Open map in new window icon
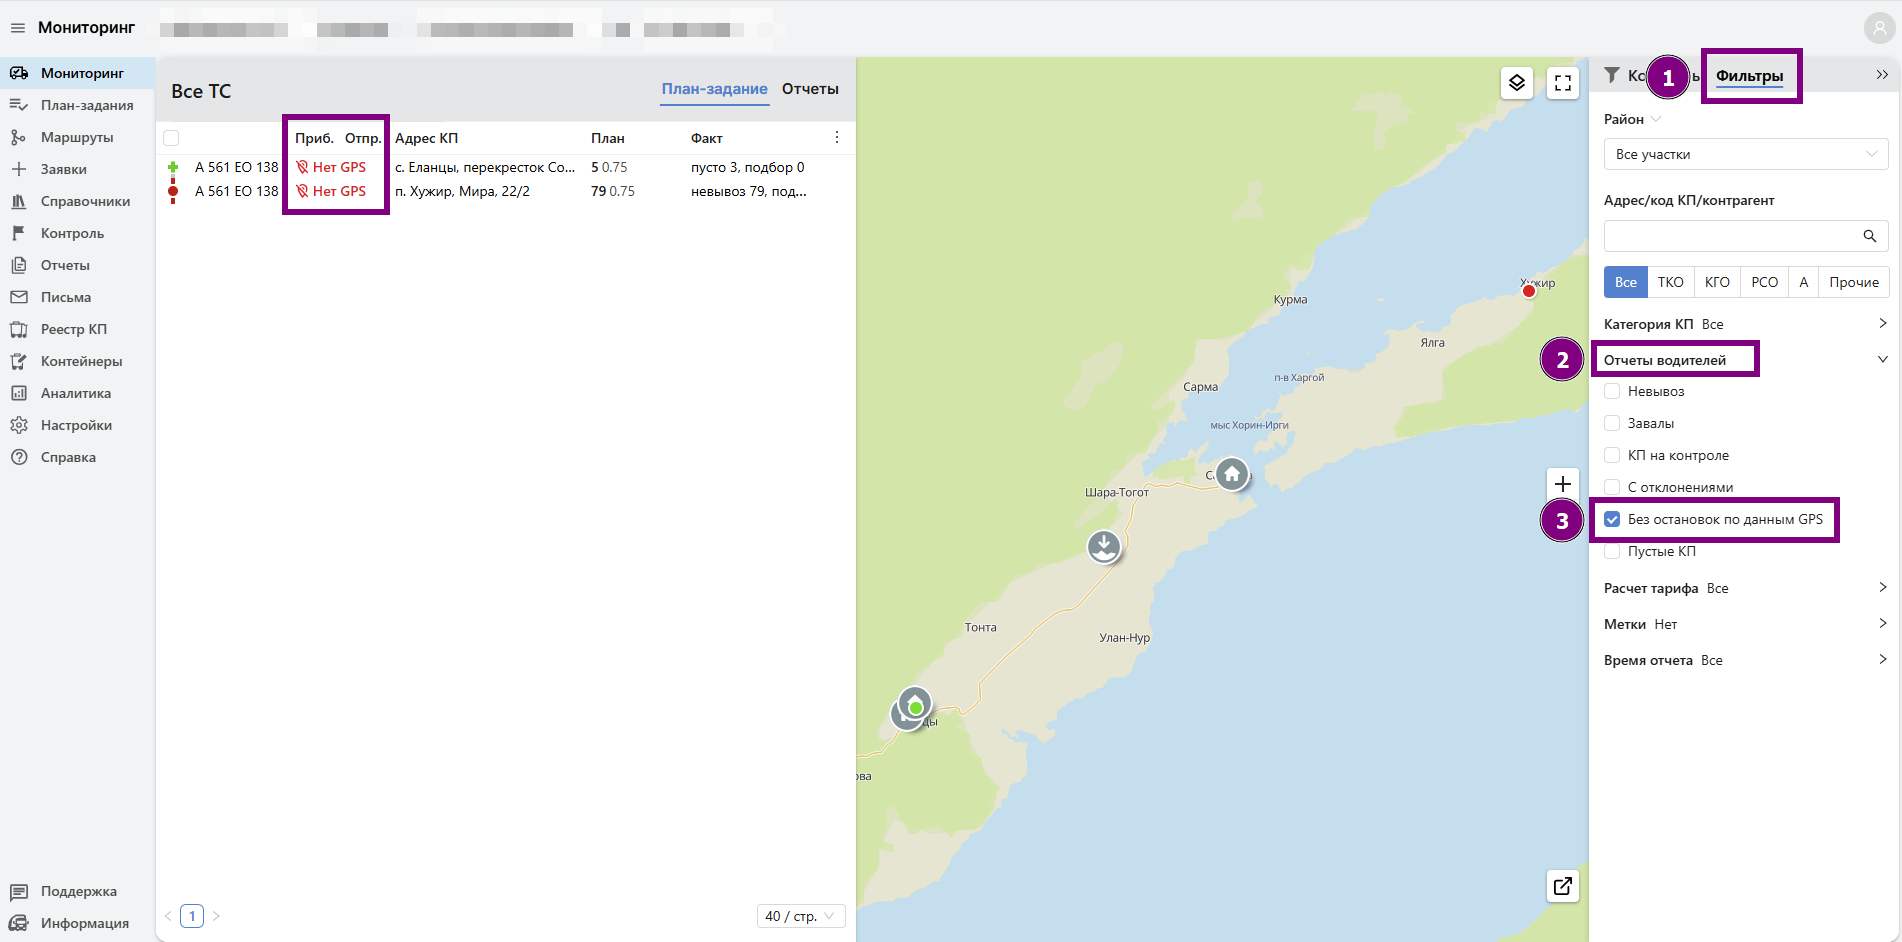Viewport: 1902px width, 942px height. coord(1563,886)
